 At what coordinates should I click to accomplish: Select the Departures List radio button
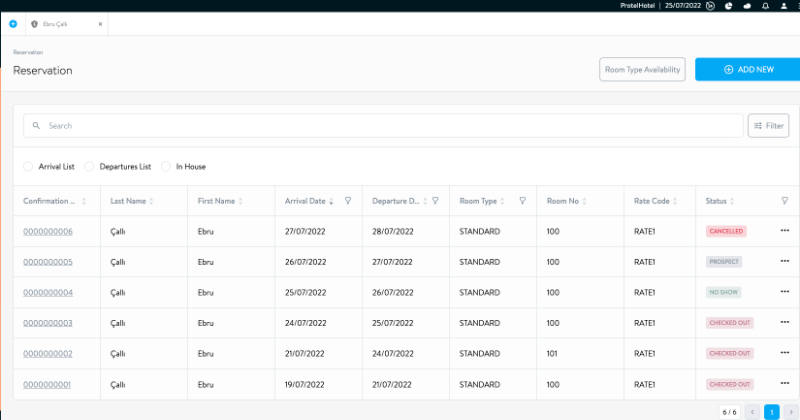[x=89, y=166]
